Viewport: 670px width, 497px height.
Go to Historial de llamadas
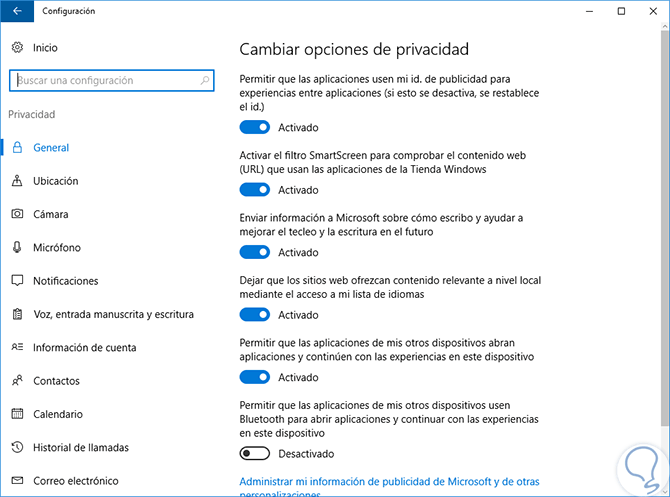click(x=81, y=447)
